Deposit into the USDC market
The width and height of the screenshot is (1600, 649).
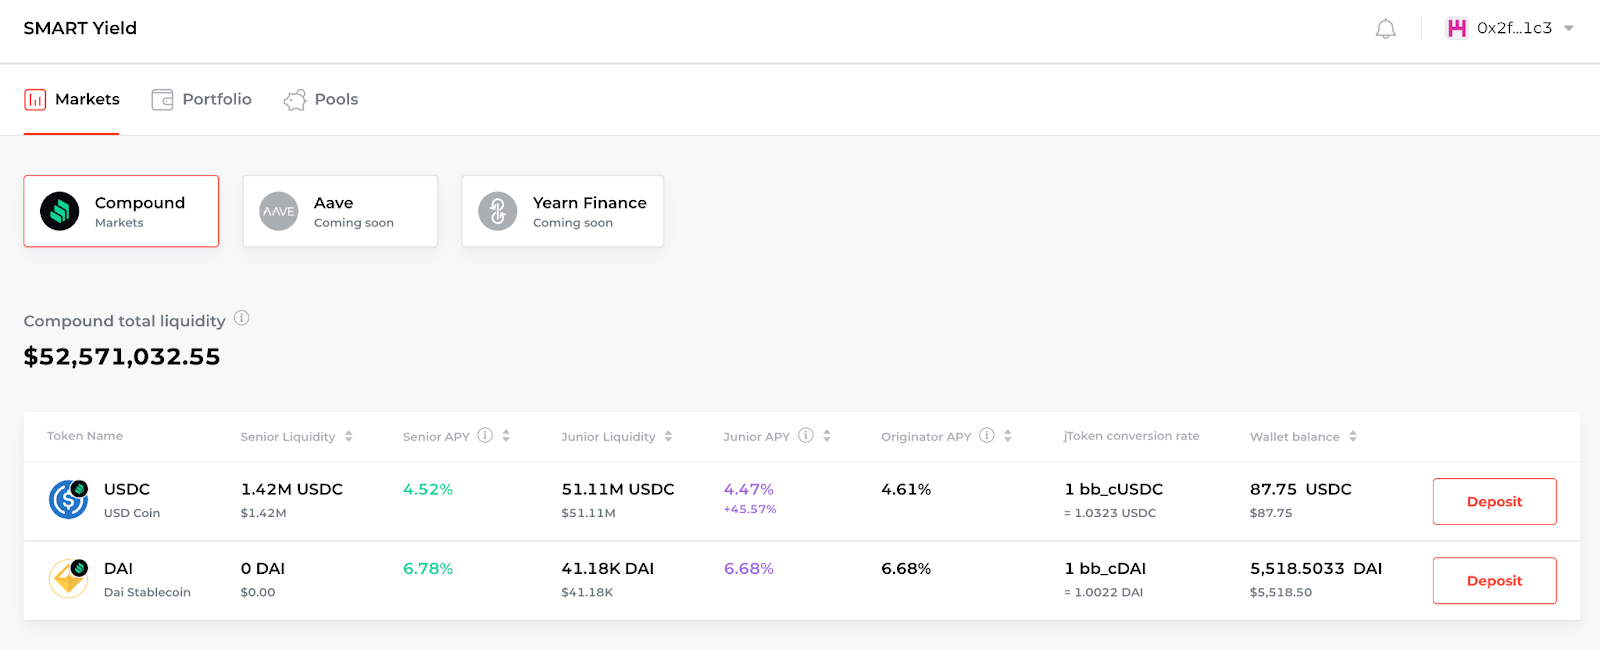click(x=1494, y=501)
